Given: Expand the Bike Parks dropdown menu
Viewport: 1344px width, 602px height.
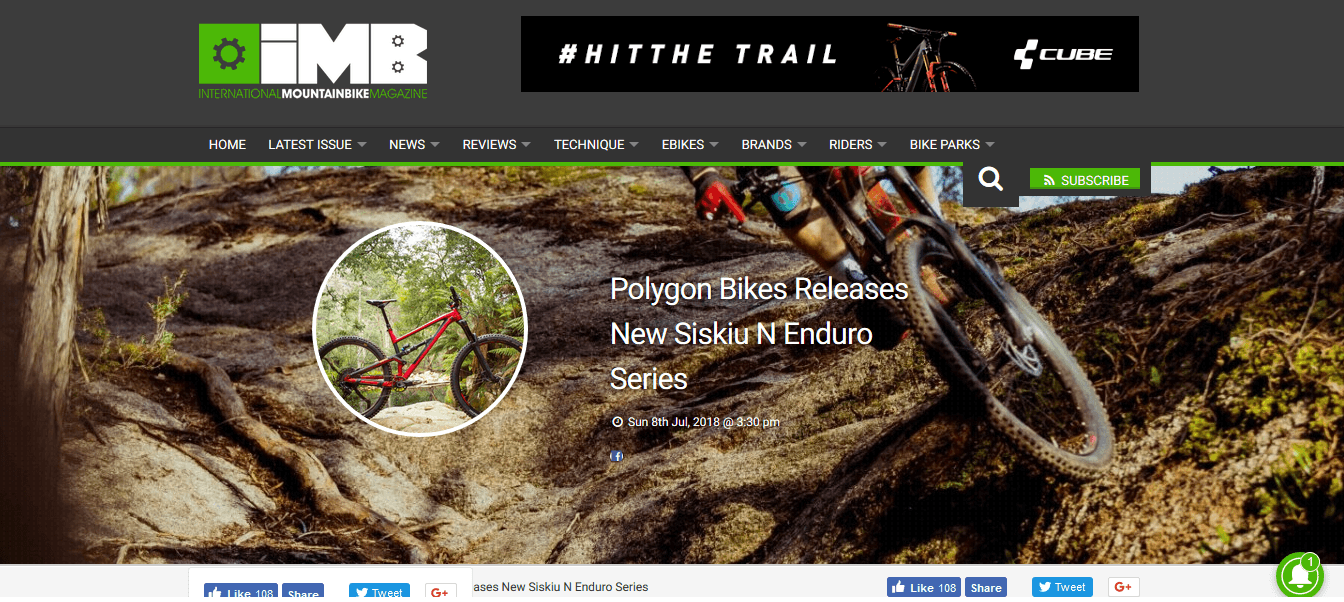Looking at the screenshot, I should pos(952,145).
